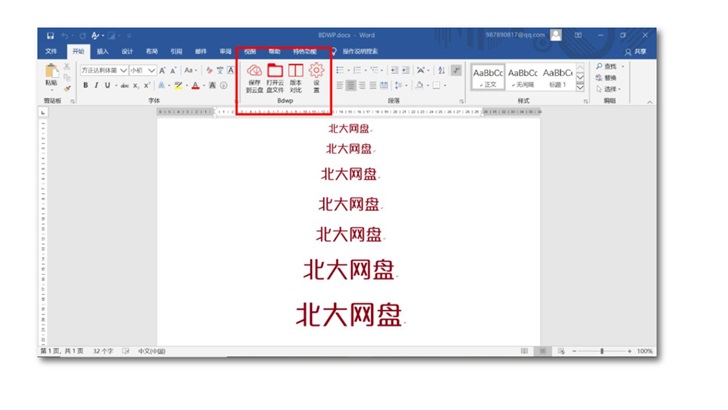Screen dimensions: 728x410
Task: Click the Decrease Indent icon
Action: pos(395,71)
